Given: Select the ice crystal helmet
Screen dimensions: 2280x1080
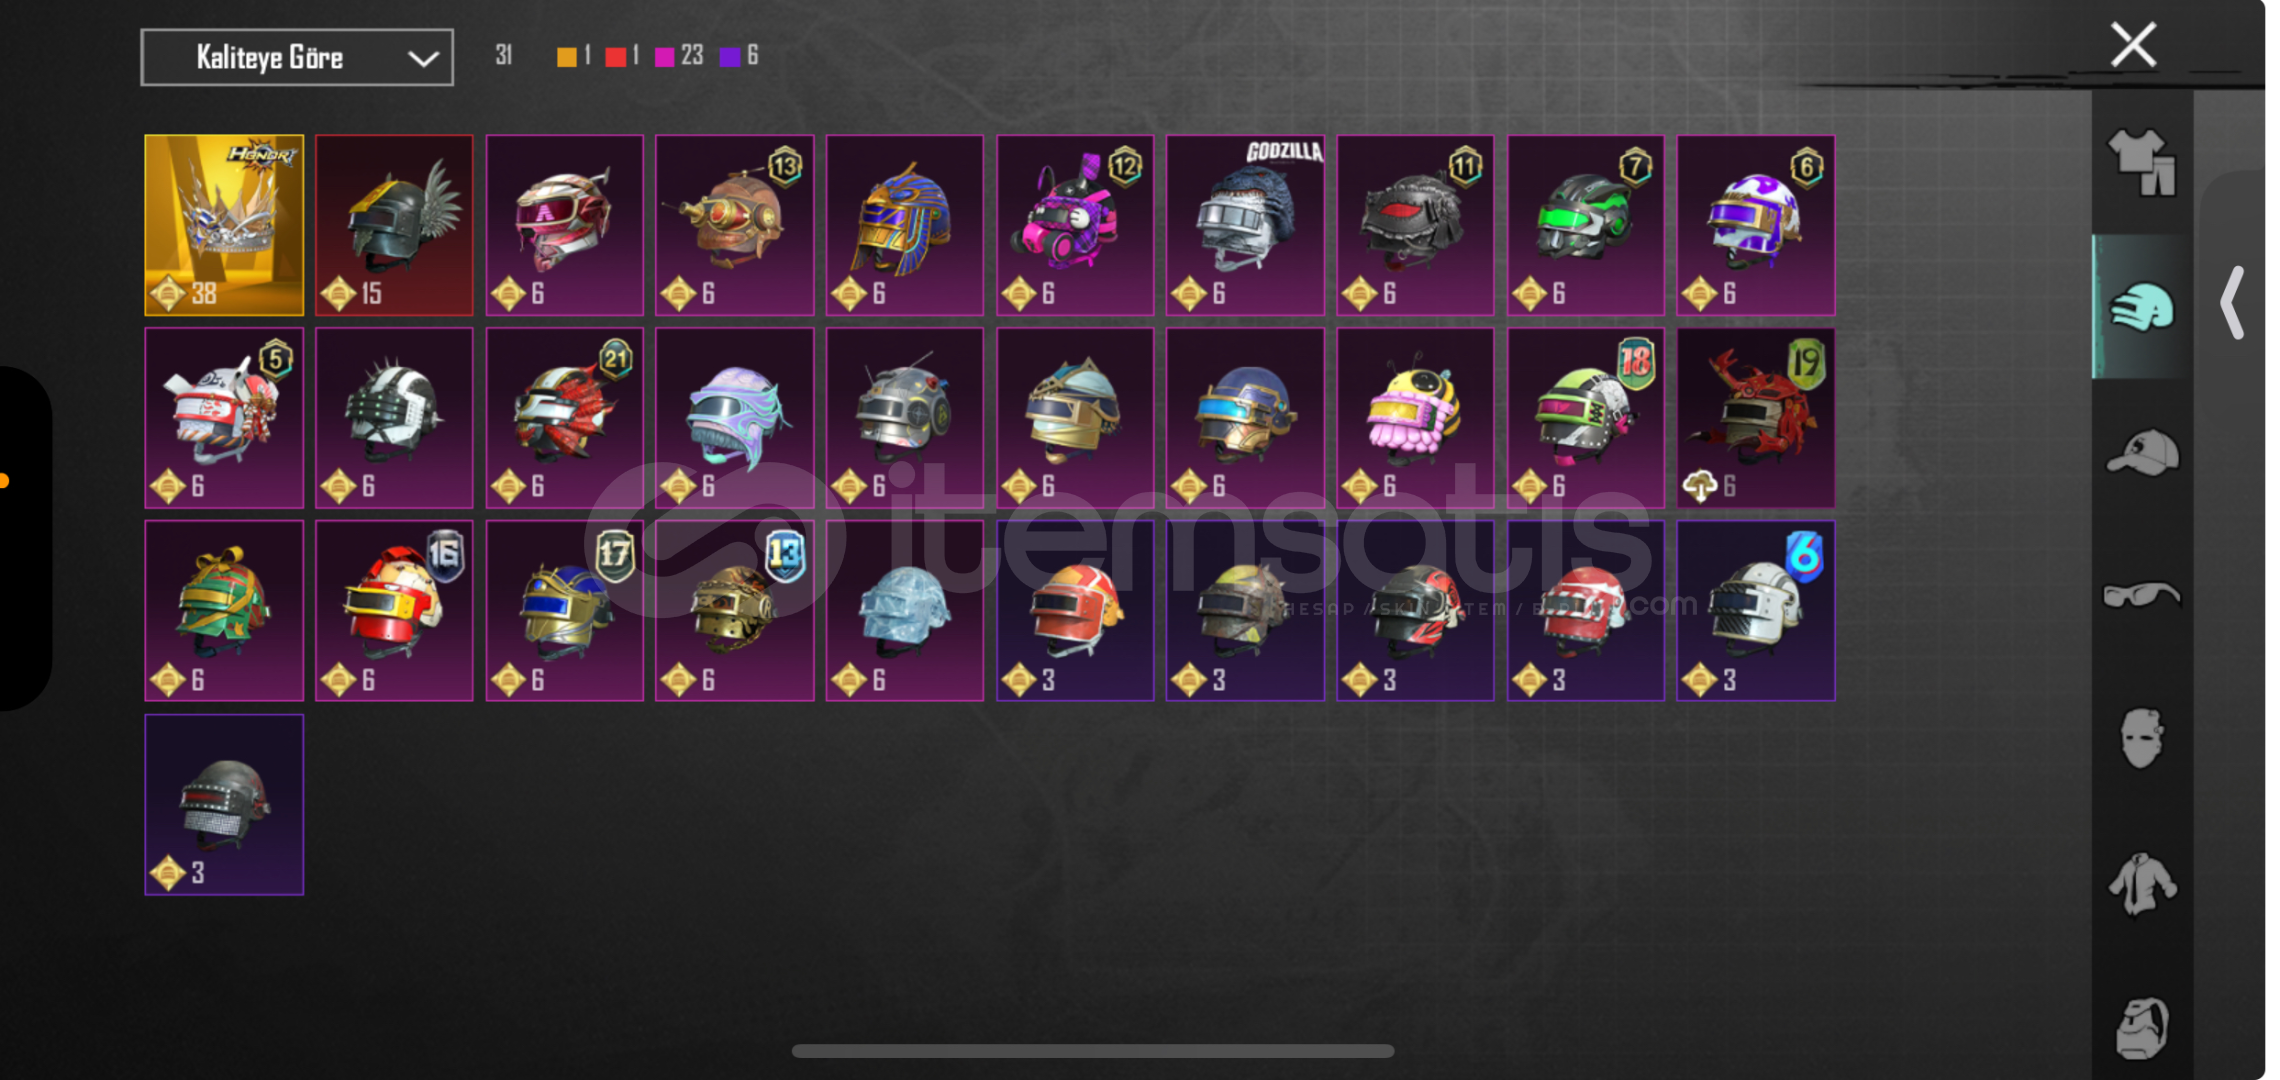Looking at the screenshot, I should coord(904,610).
